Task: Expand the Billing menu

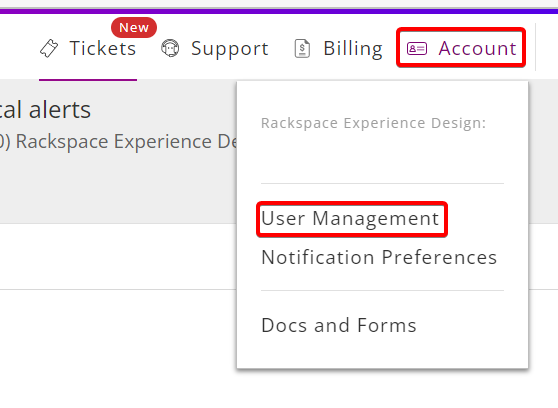Action: coord(338,48)
